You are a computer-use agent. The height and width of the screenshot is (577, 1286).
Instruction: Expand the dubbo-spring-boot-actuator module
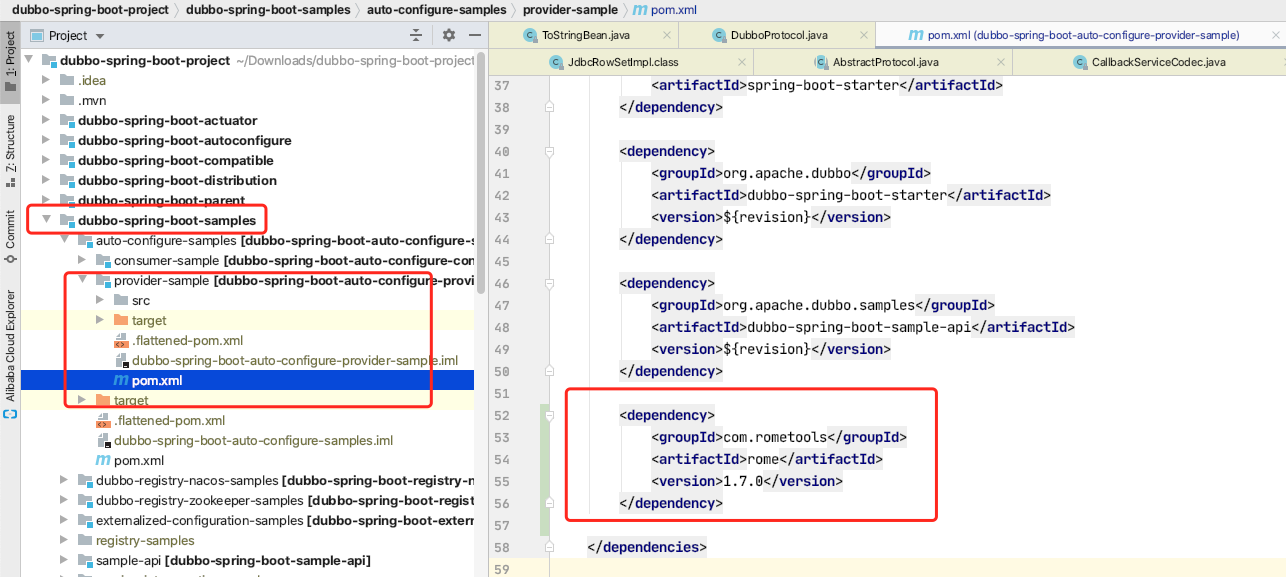(46, 120)
